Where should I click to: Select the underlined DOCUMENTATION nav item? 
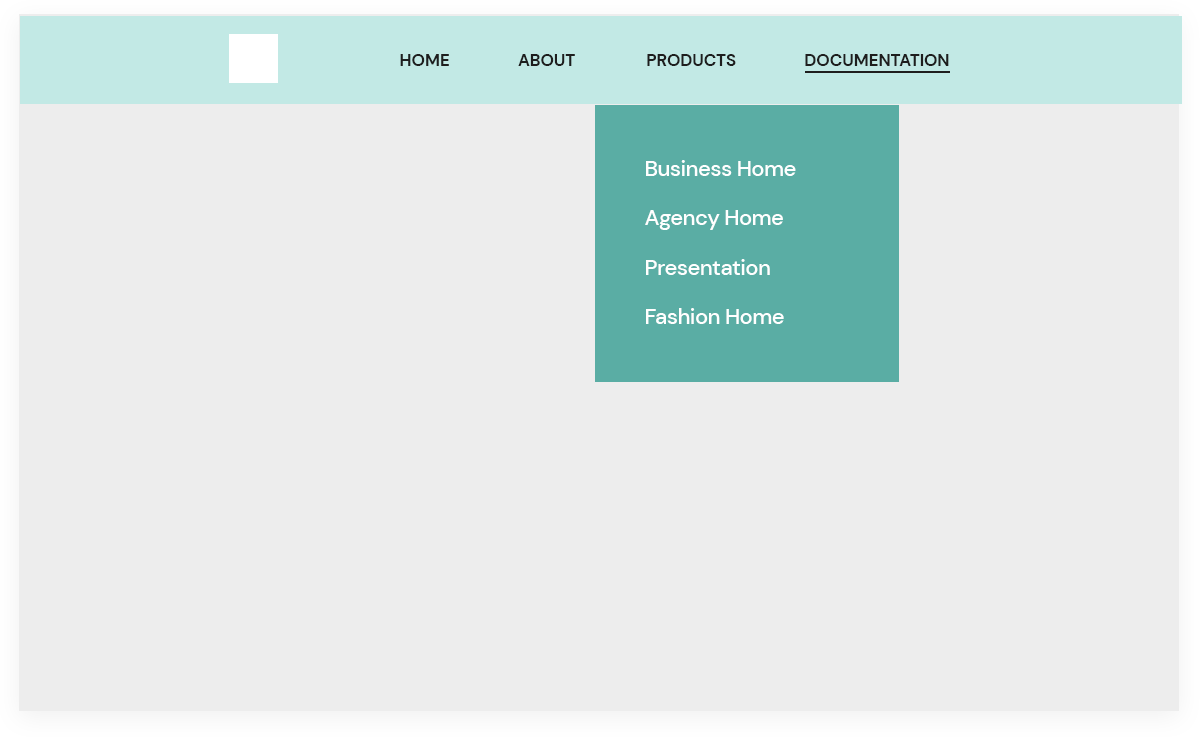(876, 60)
